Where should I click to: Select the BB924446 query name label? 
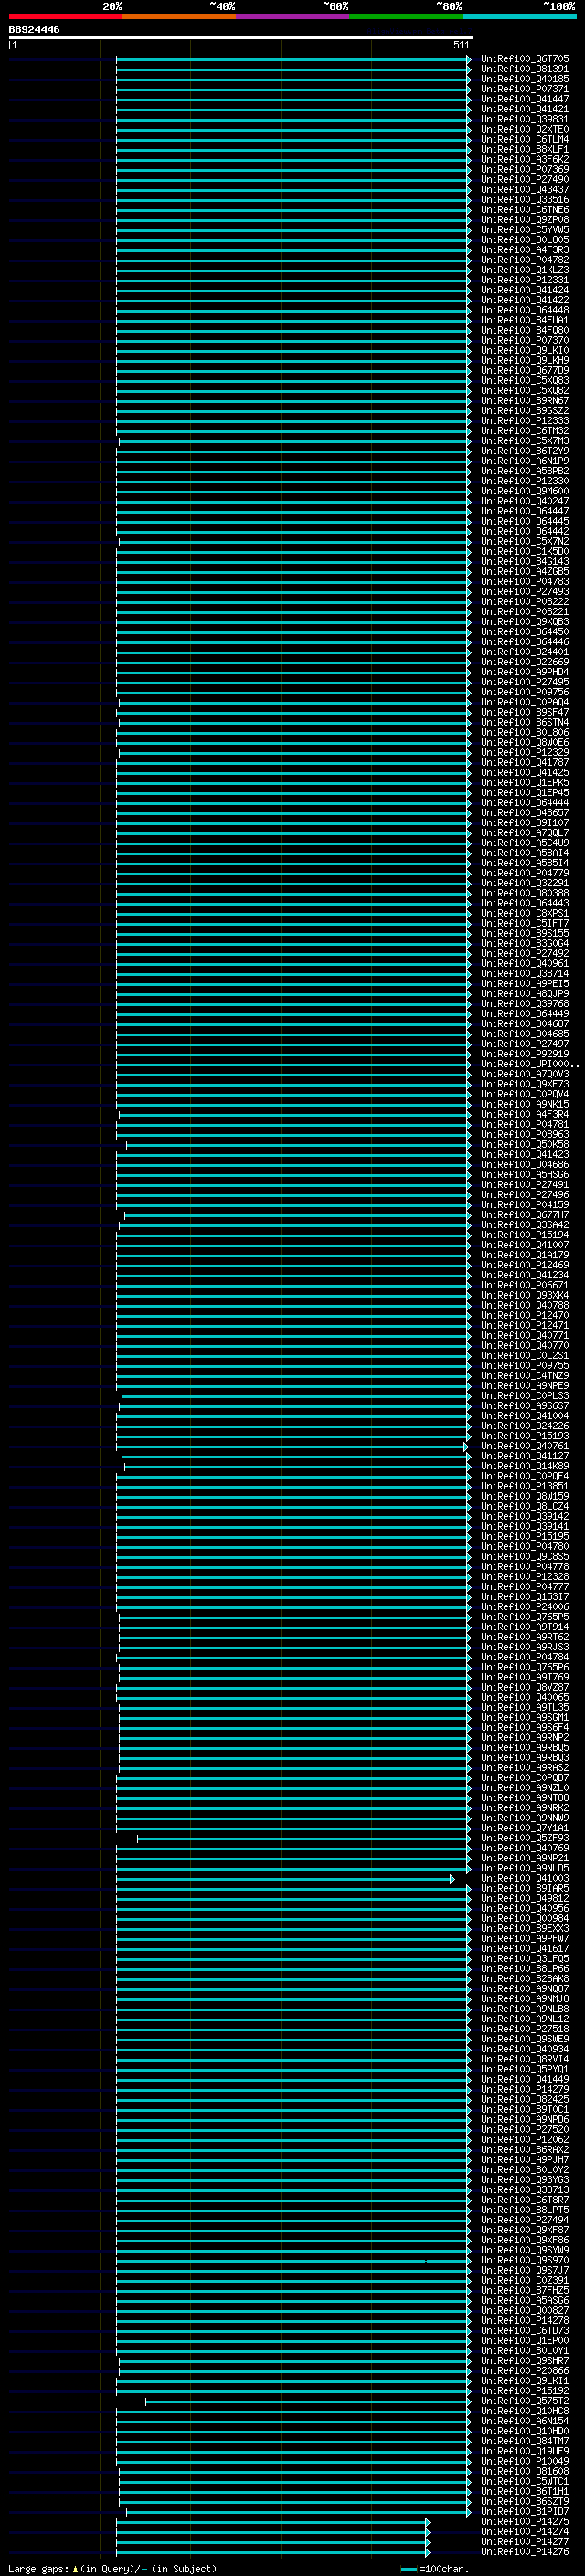coord(34,30)
